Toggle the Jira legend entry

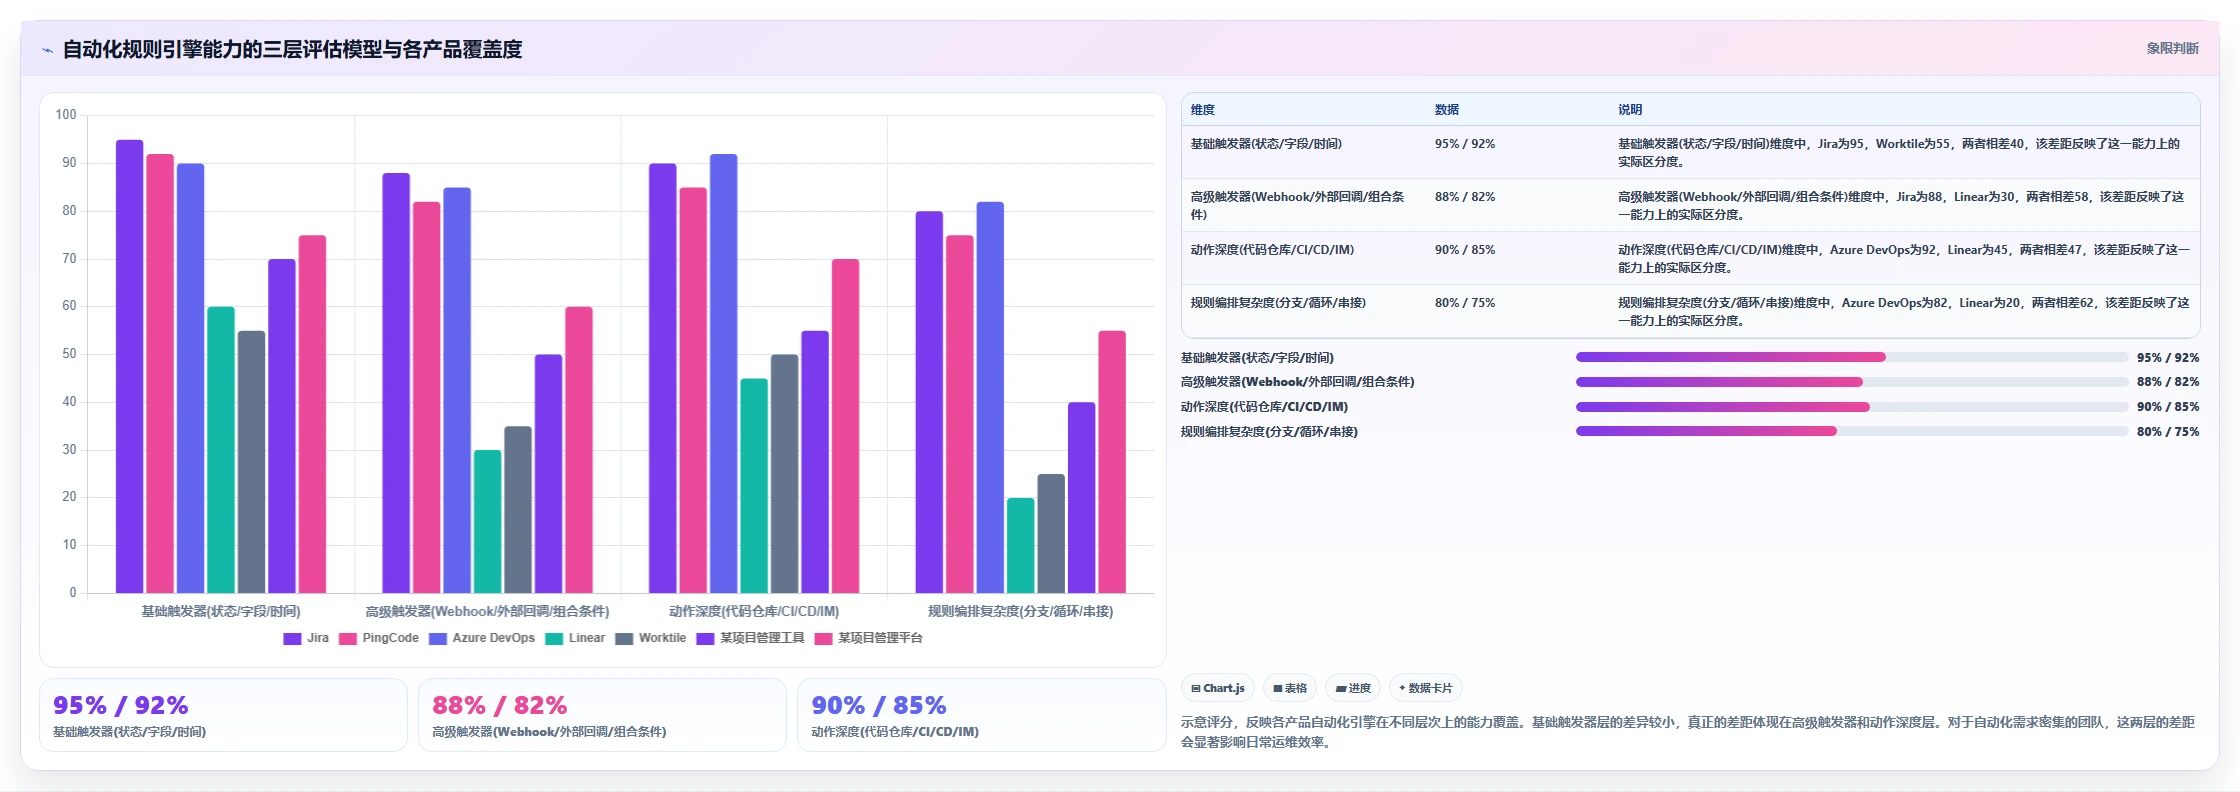pos(306,638)
